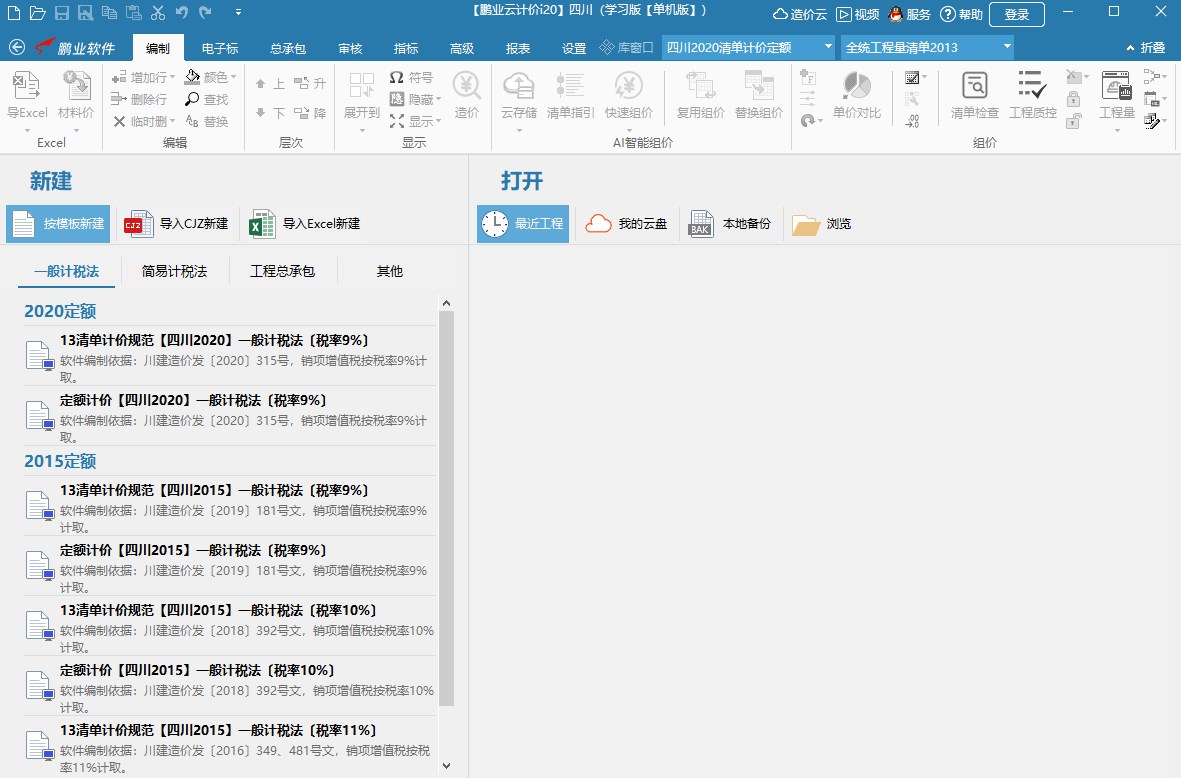This screenshot has height=778, width=1181.
Task: Click the undo arrow icon
Action: 182,13
